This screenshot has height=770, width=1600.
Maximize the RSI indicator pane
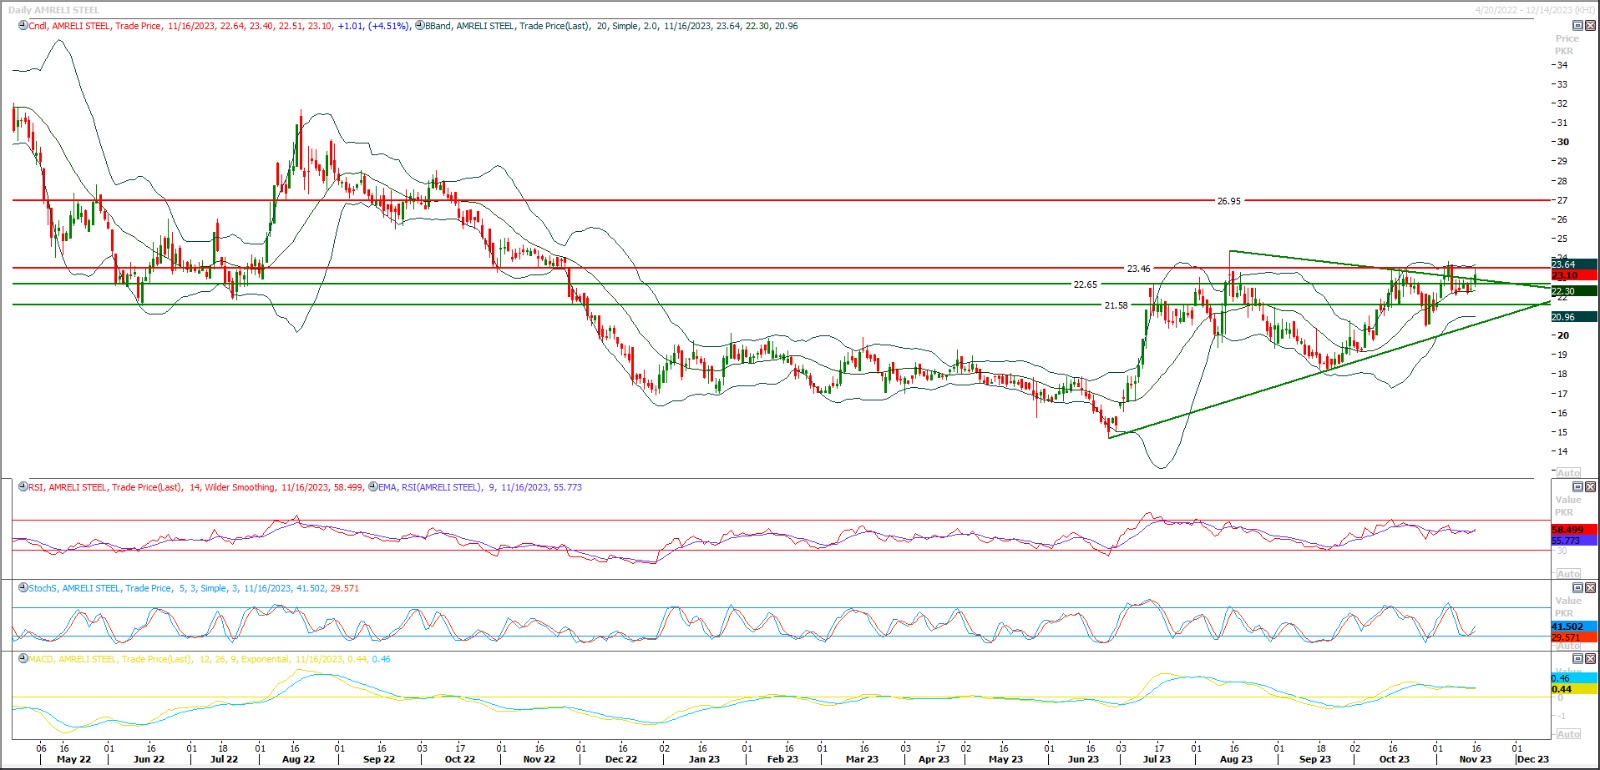click(1578, 487)
